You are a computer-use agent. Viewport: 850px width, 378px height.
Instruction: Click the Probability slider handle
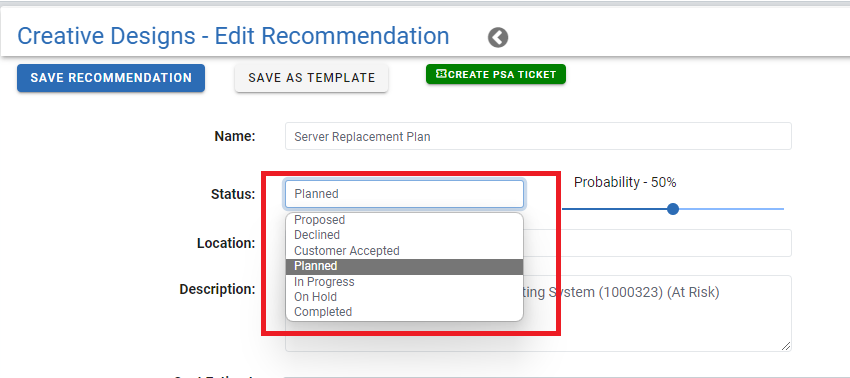click(673, 209)
